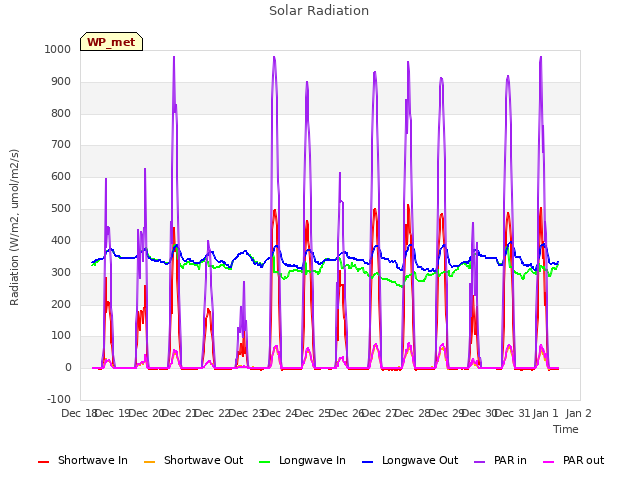Image resolution: width=640 pixels, height=480 pixels.
Task: Click the green Longwave In color swatch
Action: pos(265,462)
